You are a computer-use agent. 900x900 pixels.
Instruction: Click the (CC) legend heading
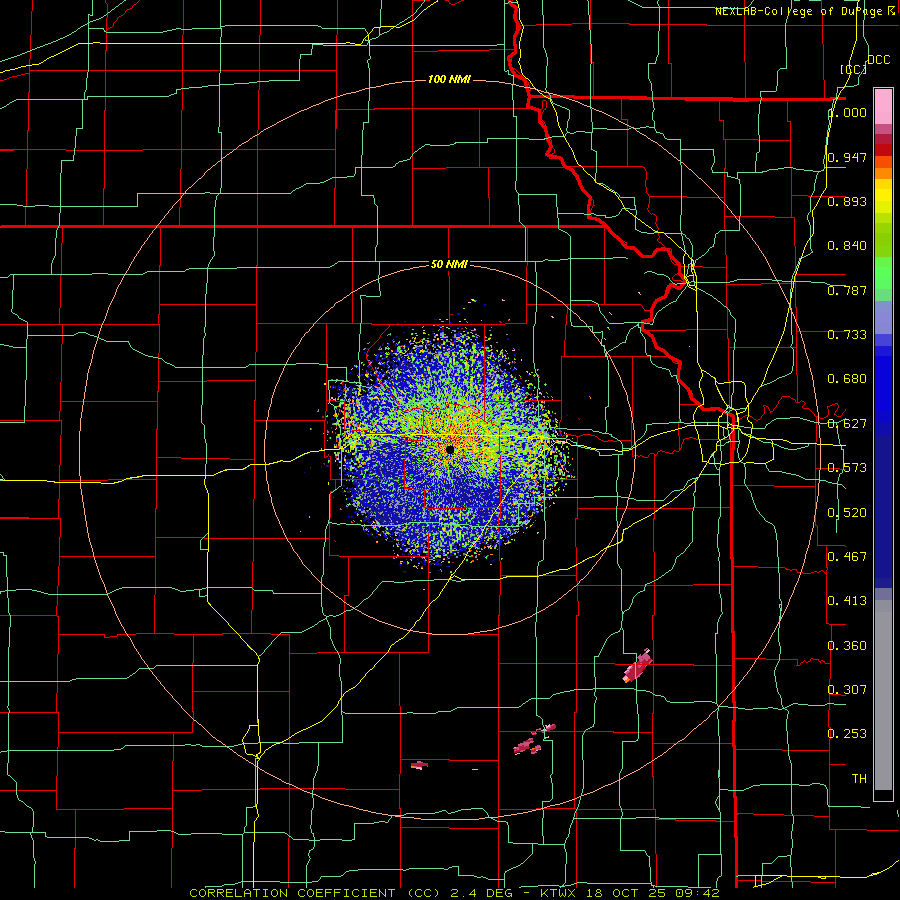(x=854, y=69)
